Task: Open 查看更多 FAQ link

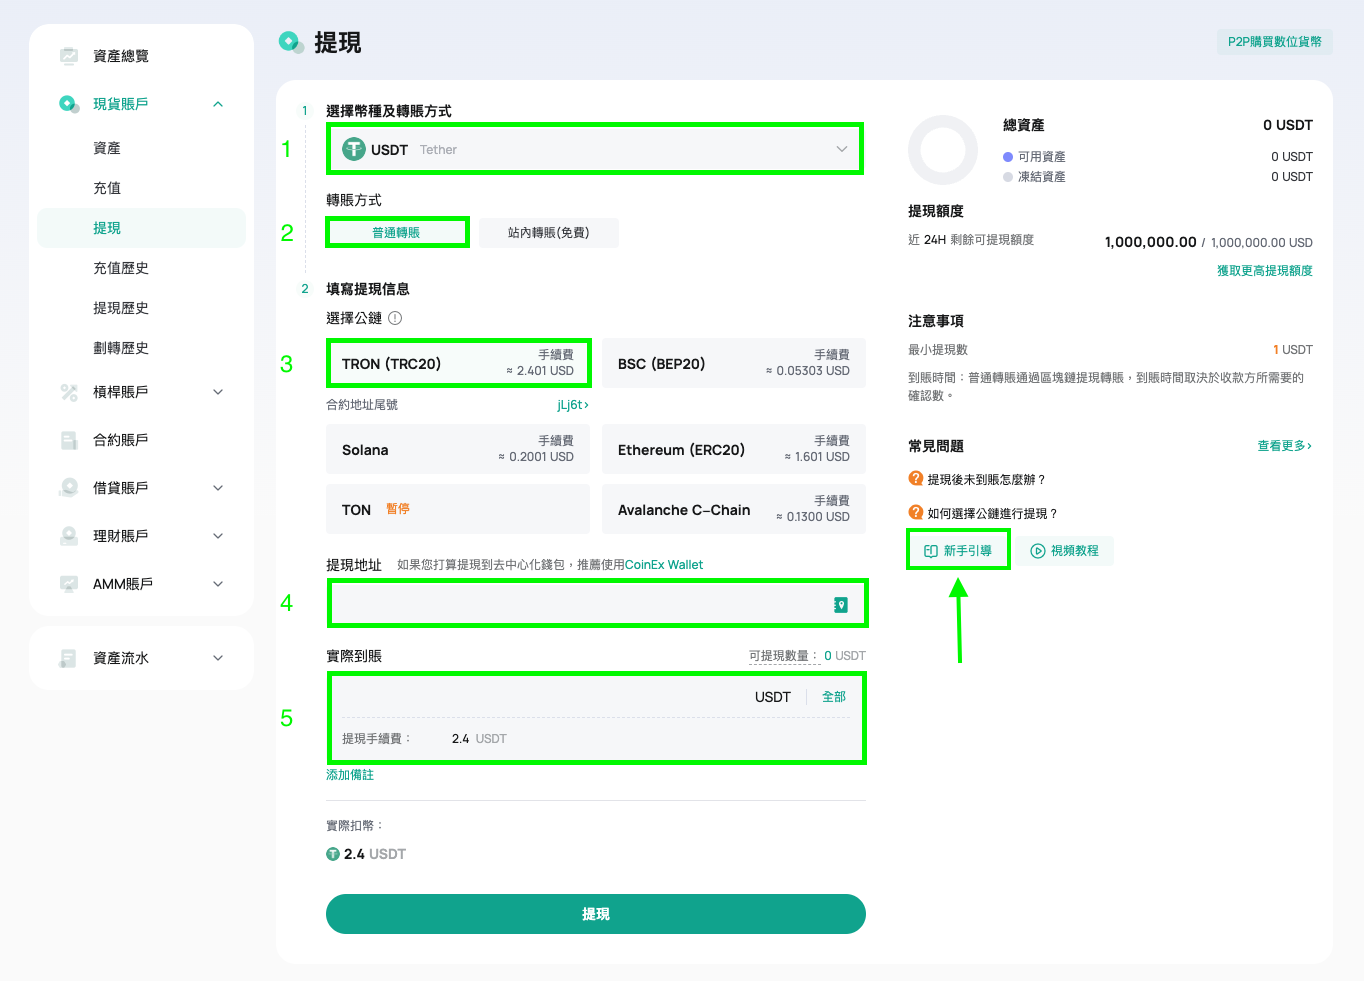Action: 1284,446
